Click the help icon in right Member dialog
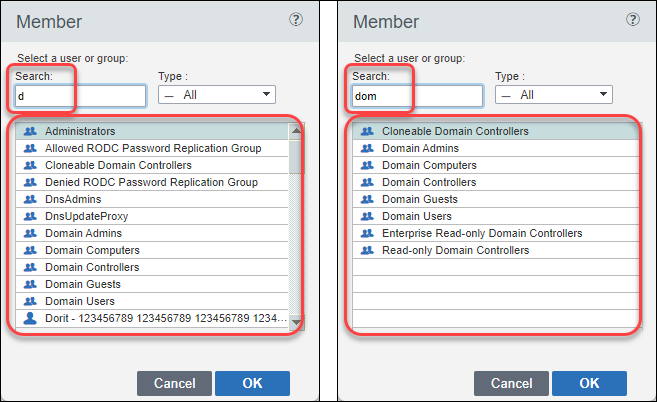Image resolution: width=657 pixels, height=402 pixels. click(x=632, y=20)
